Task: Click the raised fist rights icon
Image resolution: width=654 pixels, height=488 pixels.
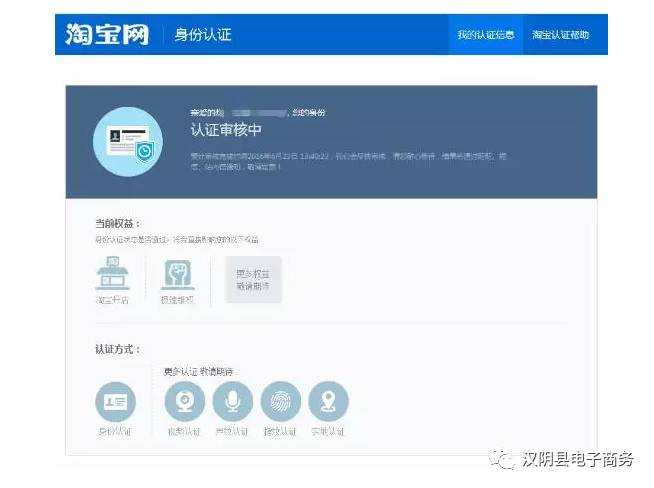Action: click(x=178, y=274)
